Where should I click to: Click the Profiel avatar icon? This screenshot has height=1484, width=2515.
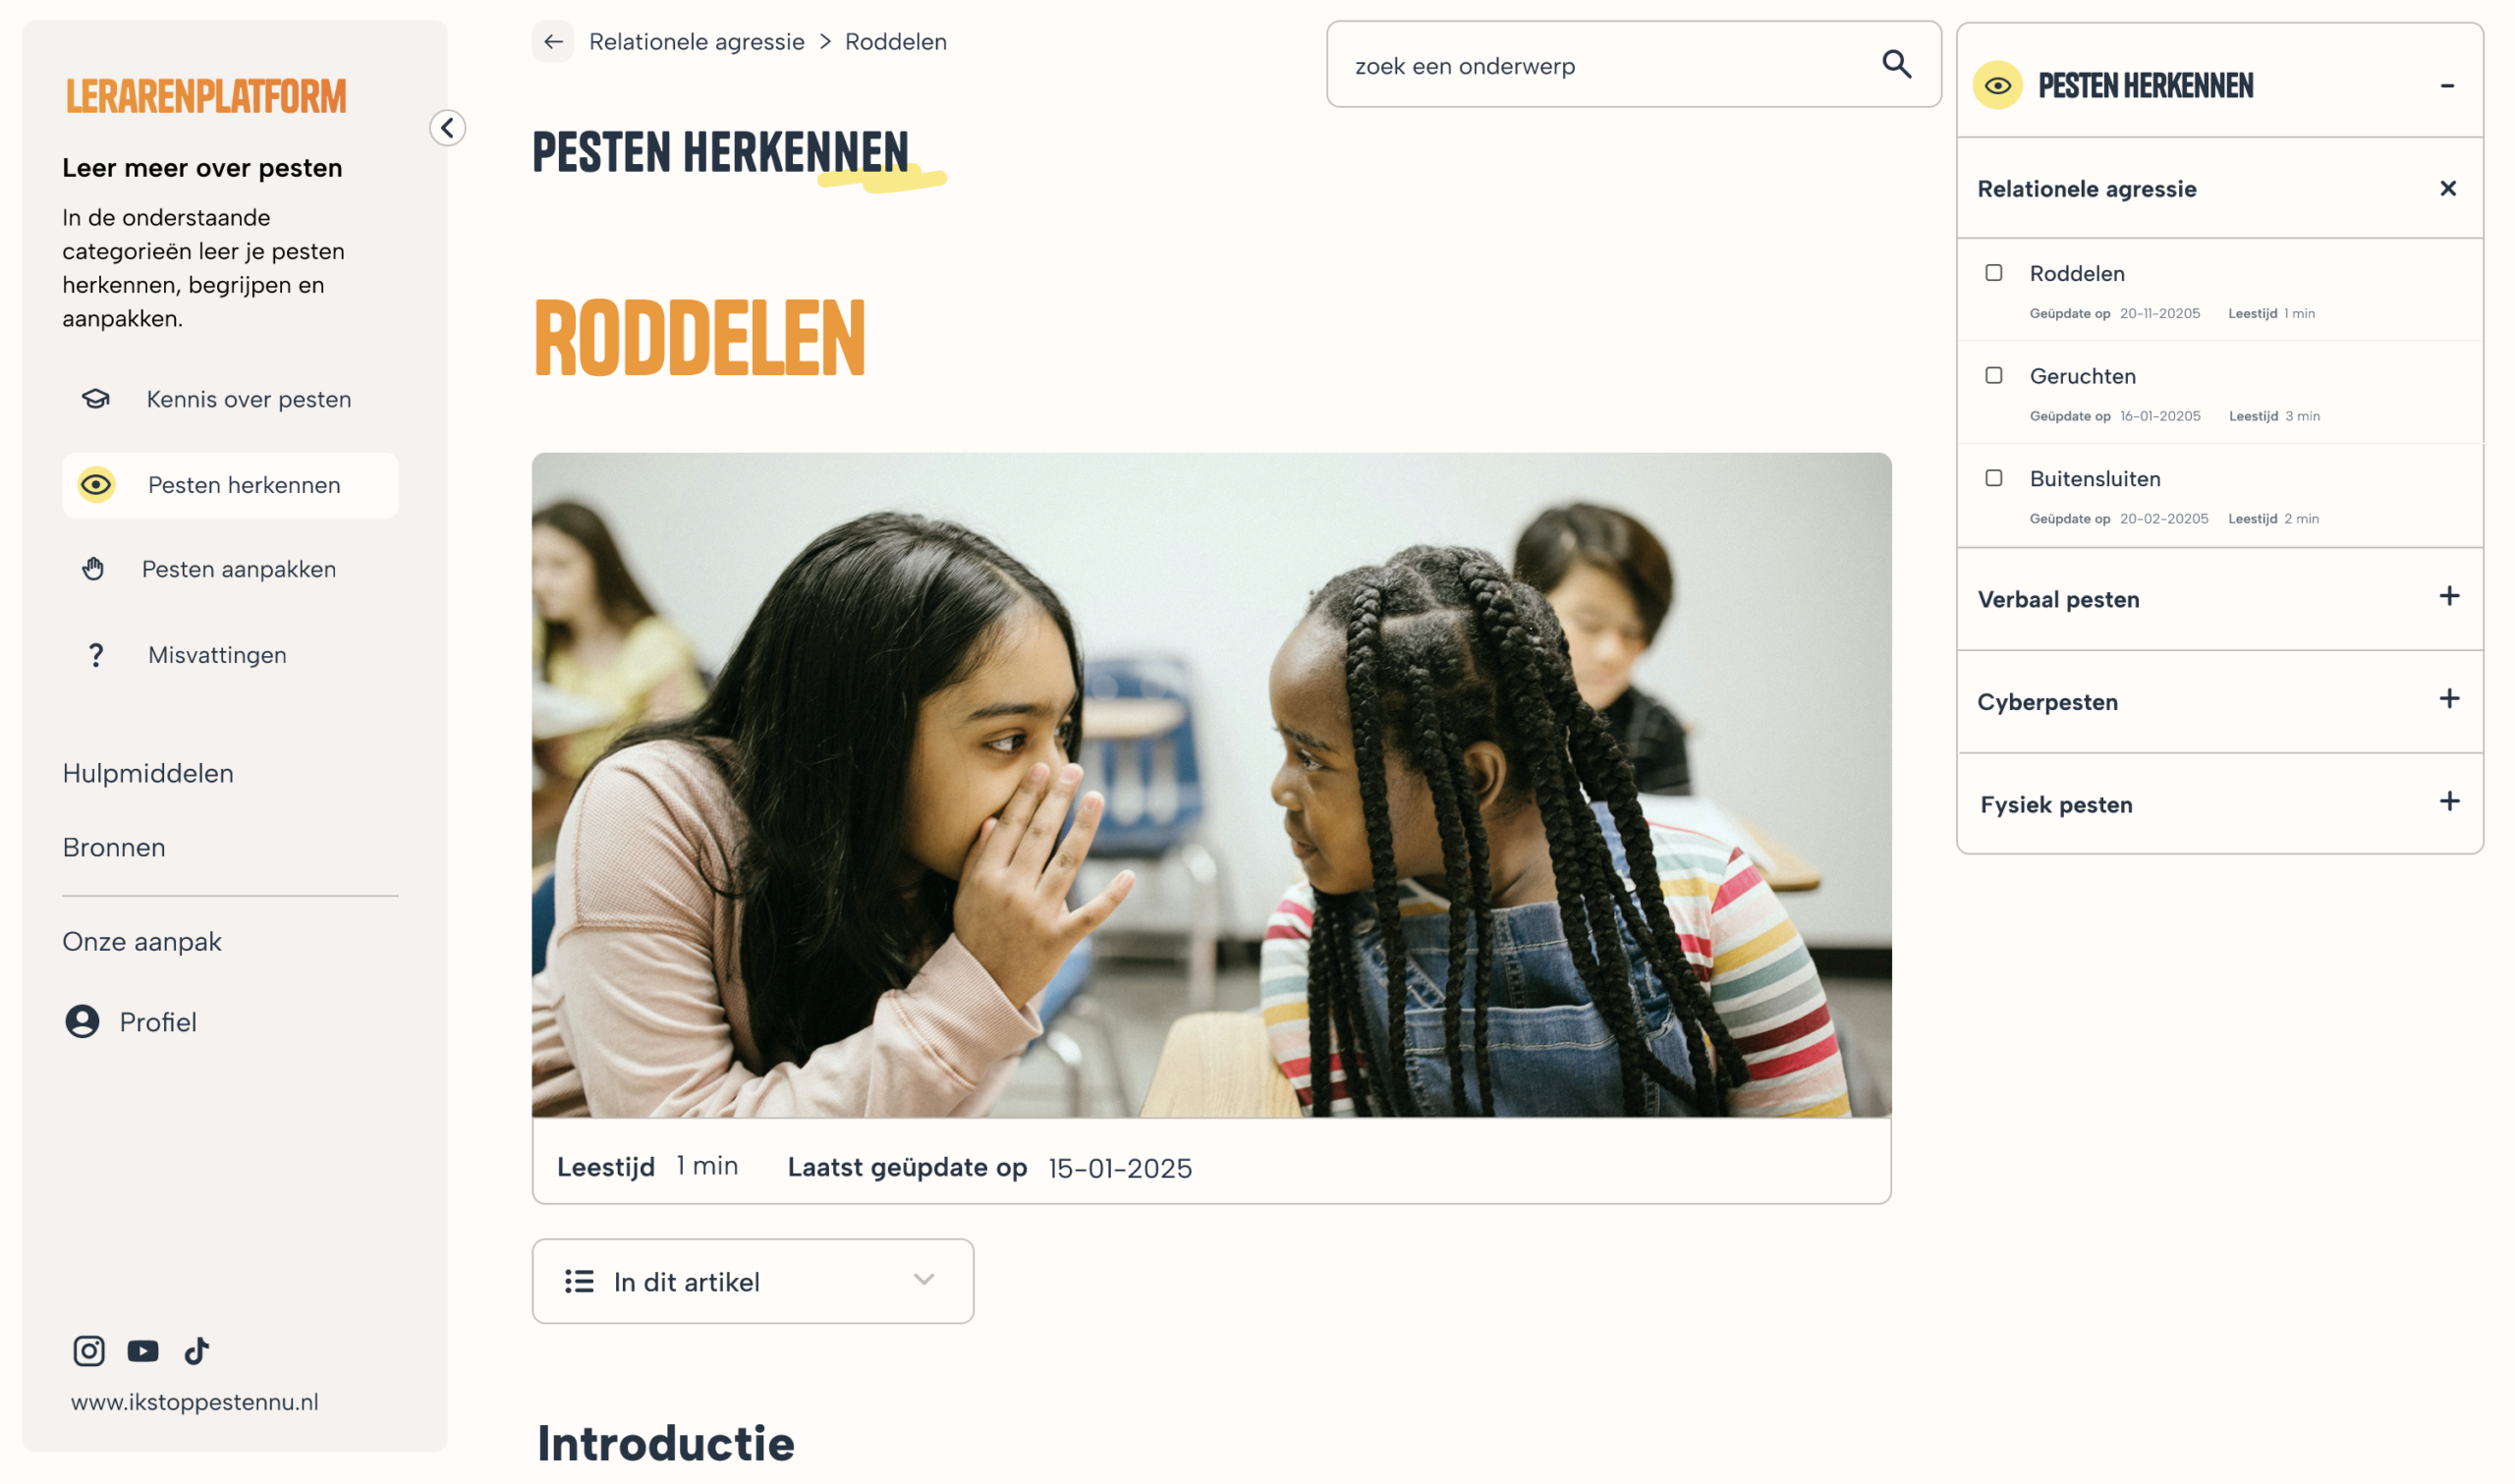82,1022
